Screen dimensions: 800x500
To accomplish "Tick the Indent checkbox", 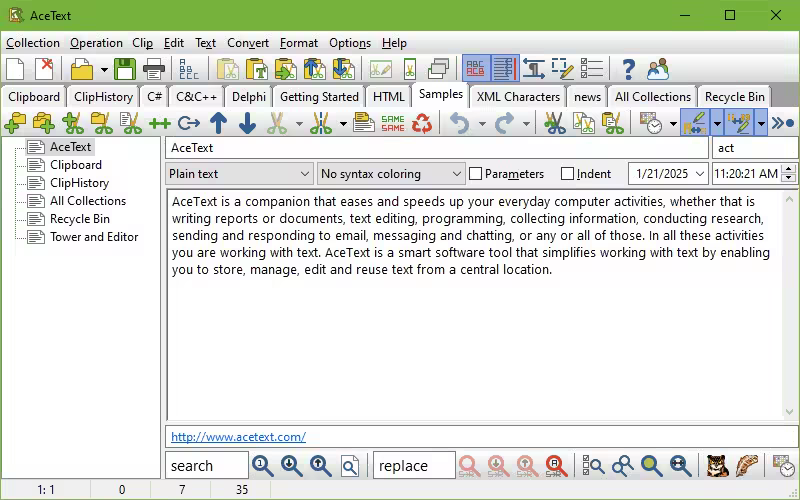I will [x=567, y=174].
